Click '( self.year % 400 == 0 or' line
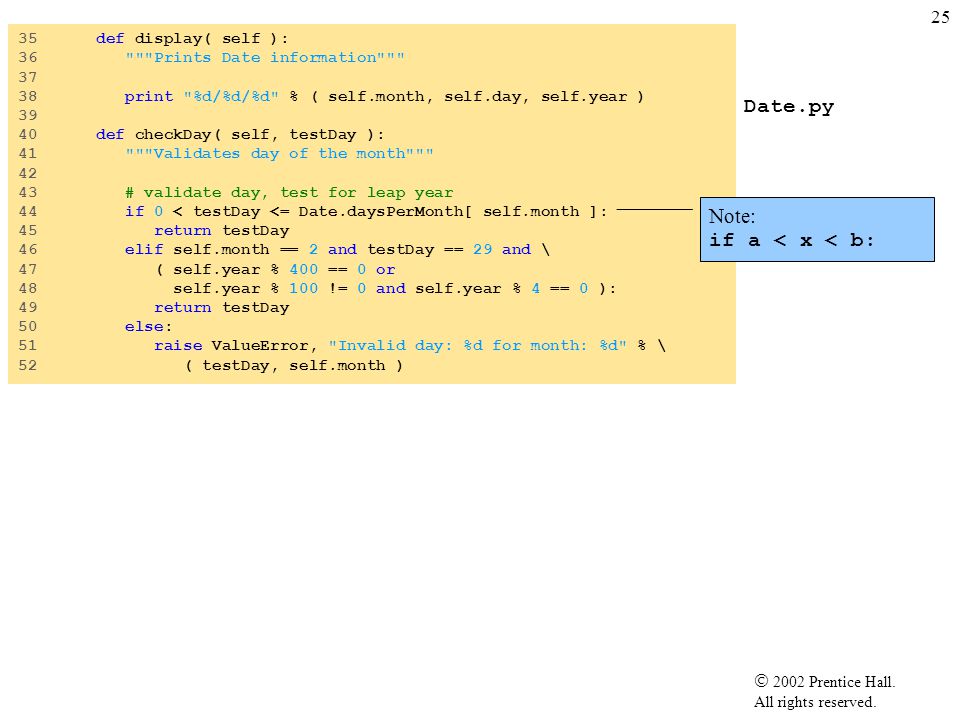This screenshot has width=960, height=720. coord(276,269)
